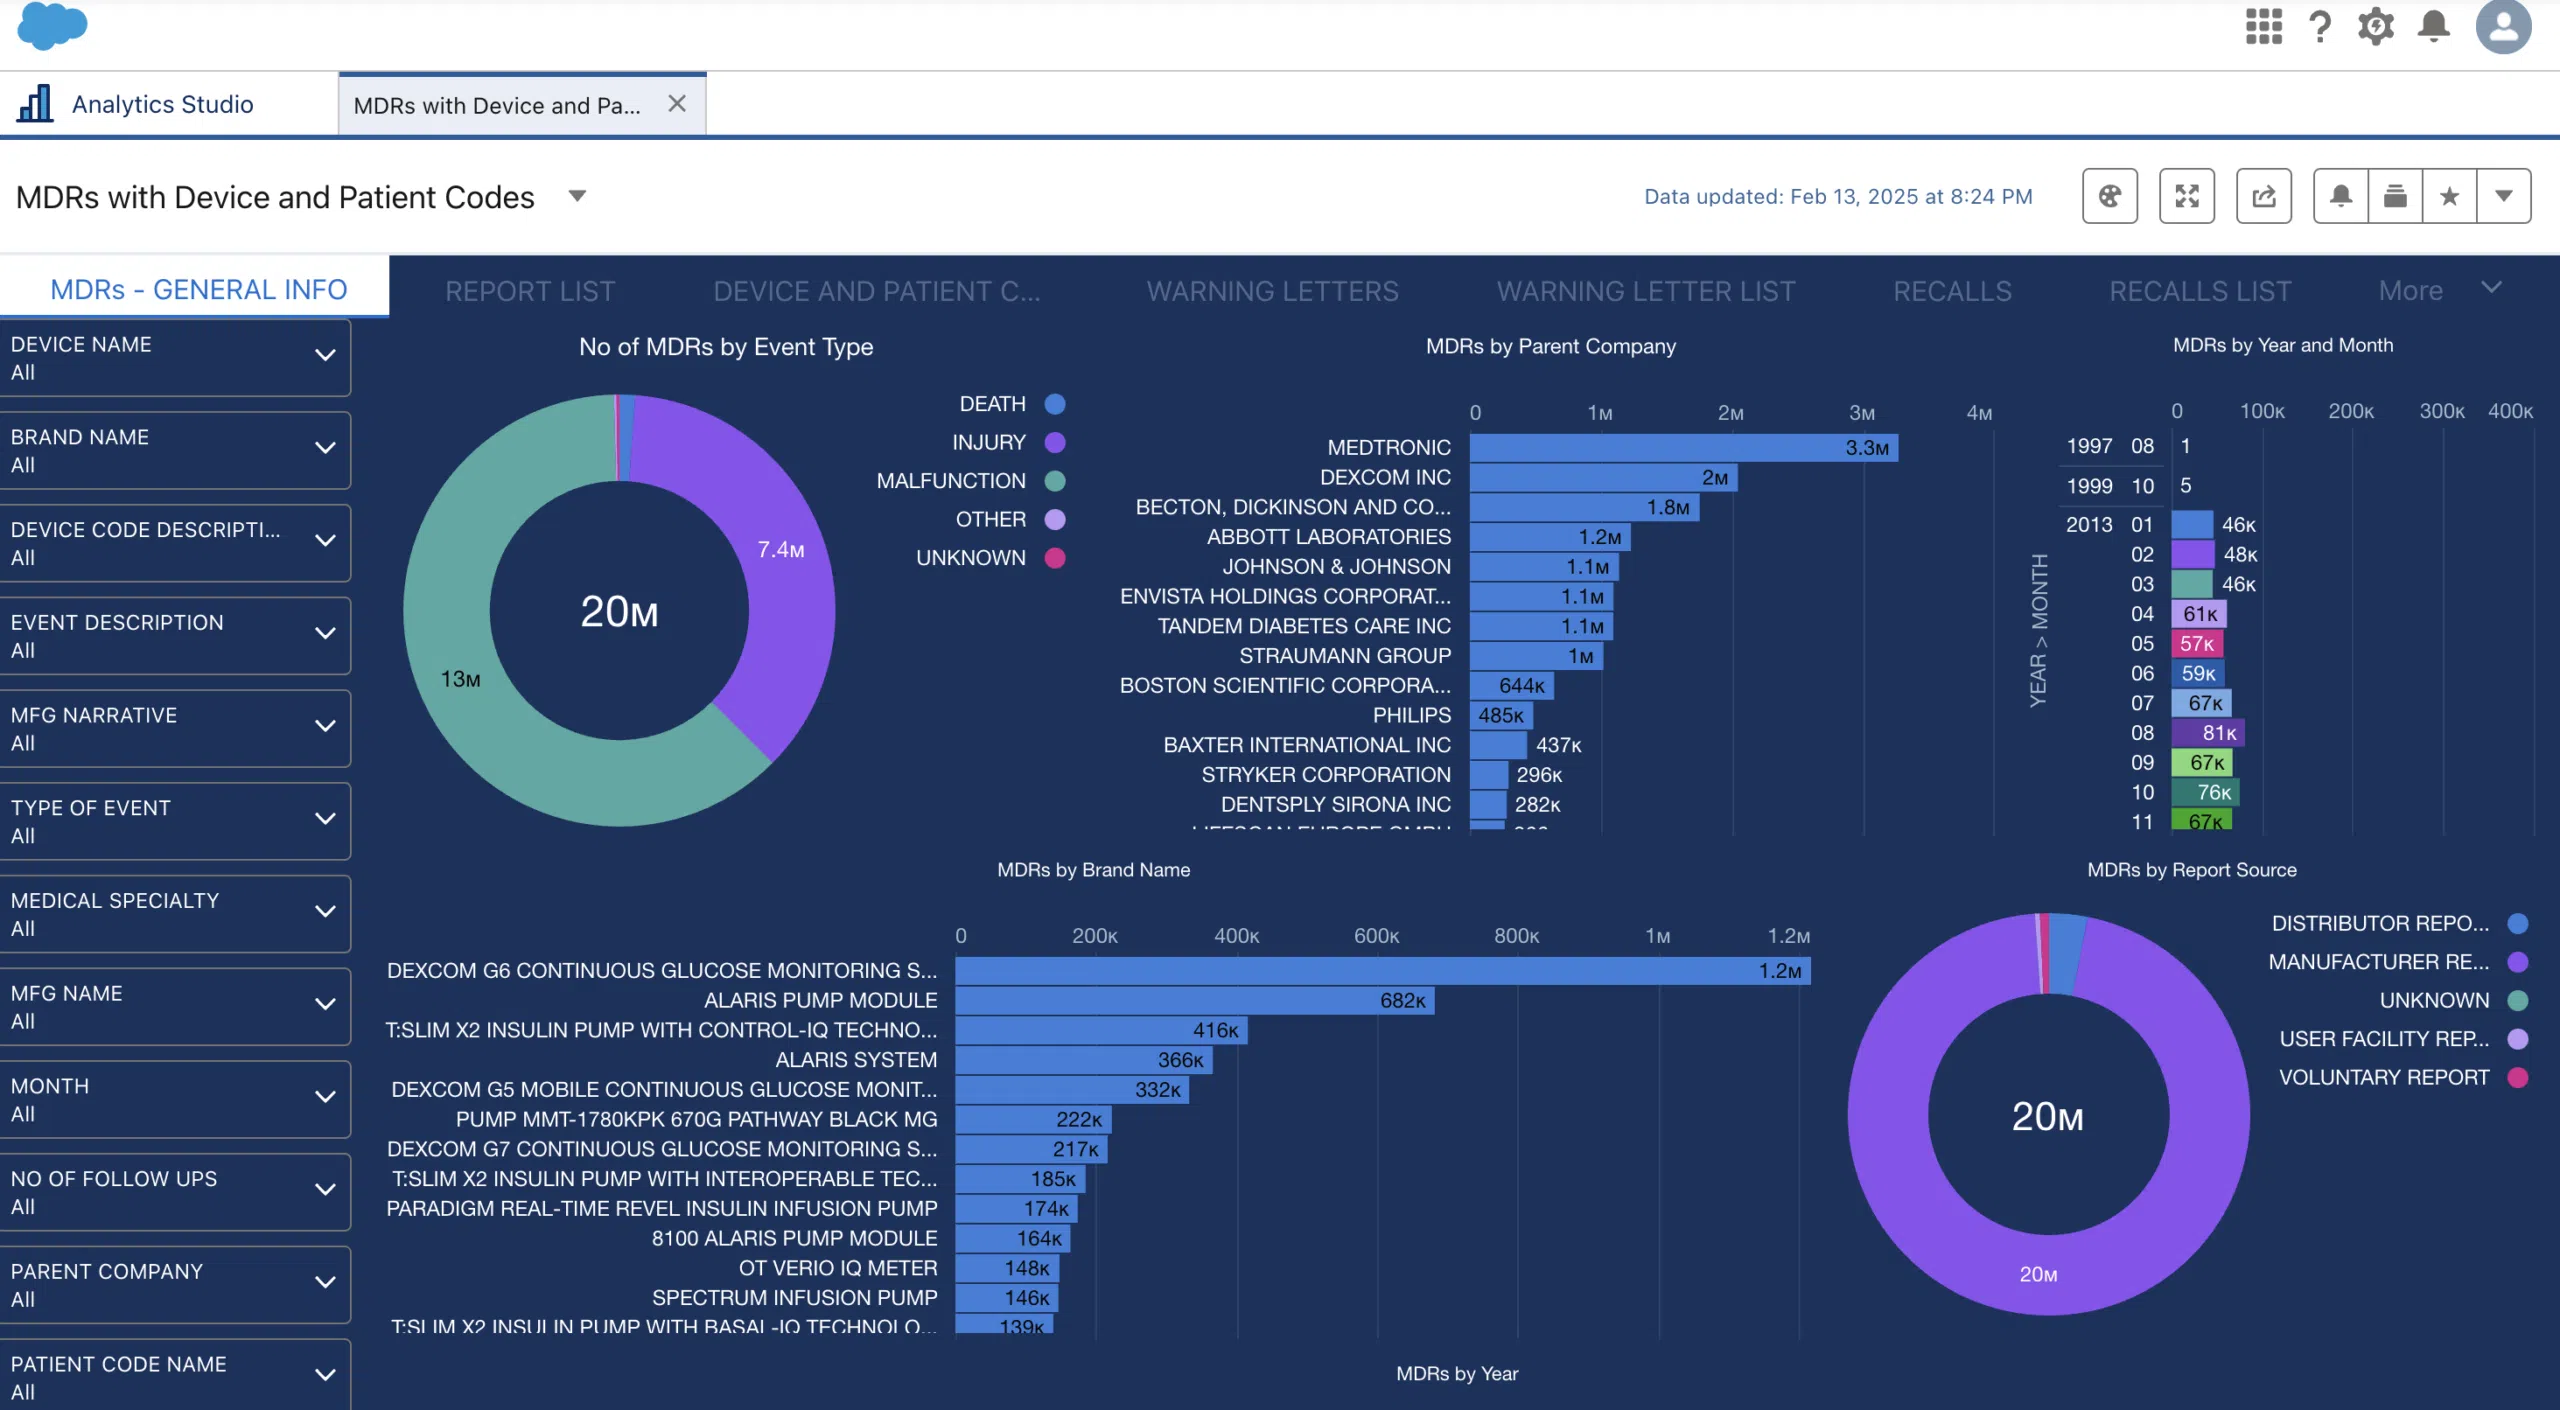This screenshot has height=1410, width=2560.
Task: Open the user profile avatar
Action: [x=2504, y=26]
